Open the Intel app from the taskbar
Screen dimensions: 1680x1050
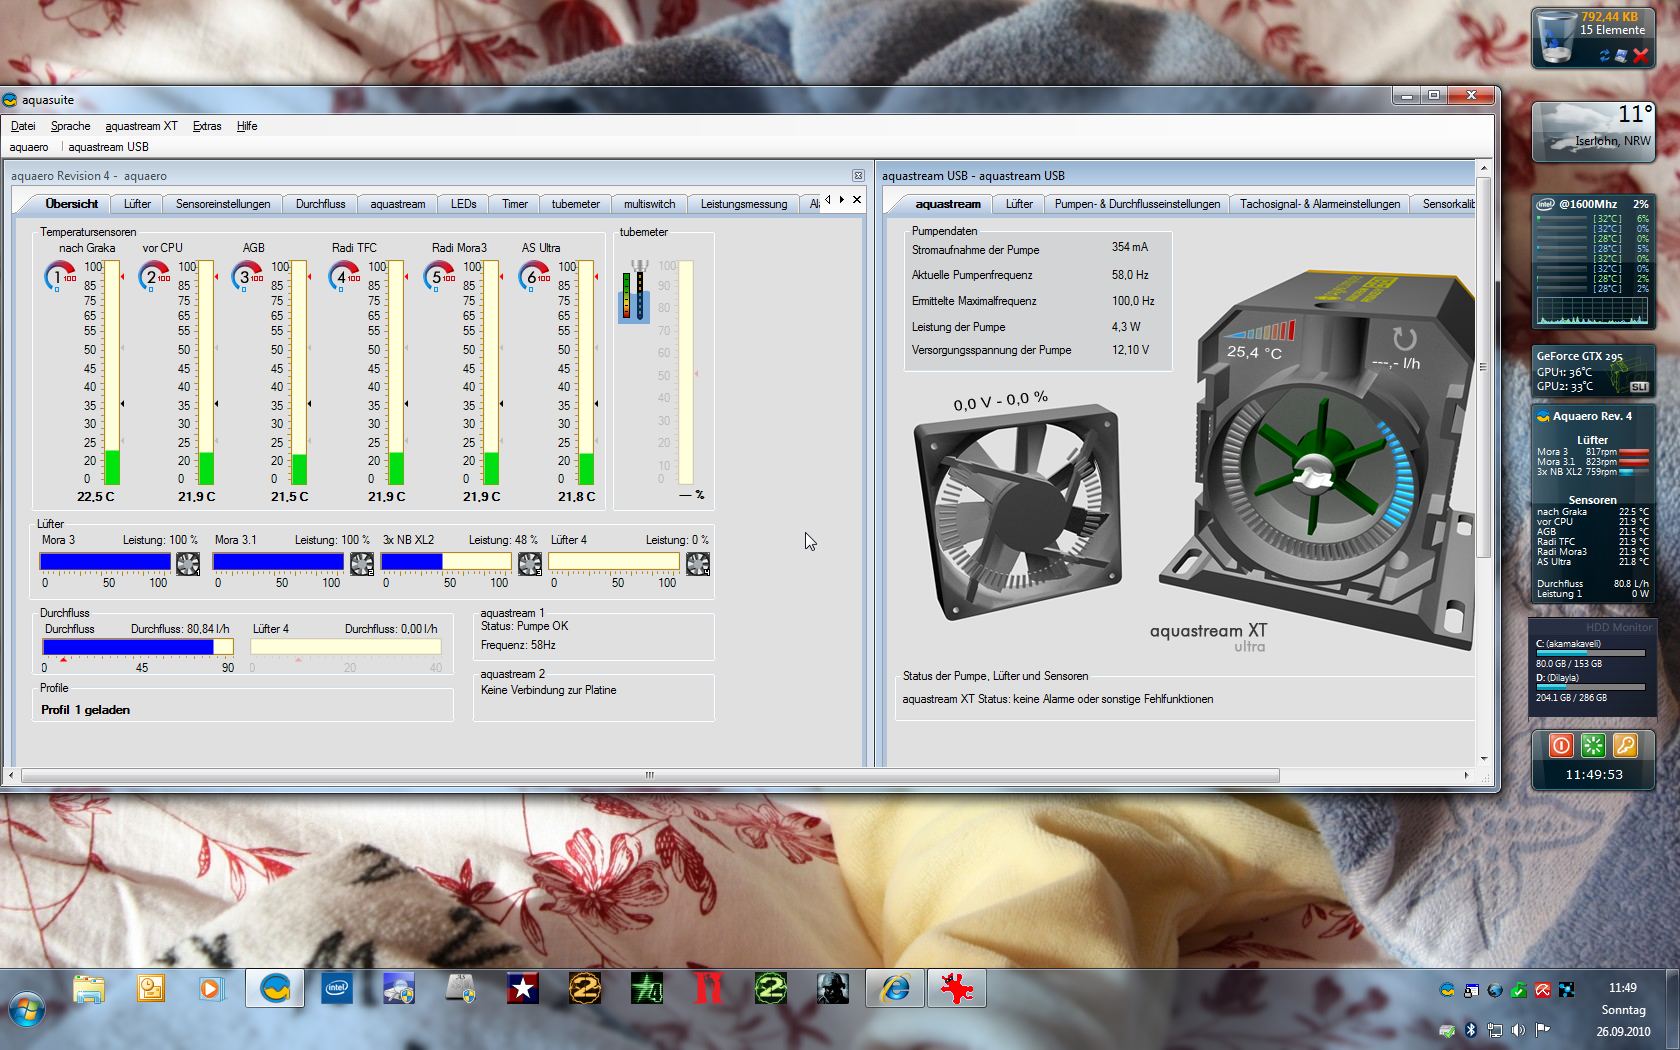coord(337,989)
